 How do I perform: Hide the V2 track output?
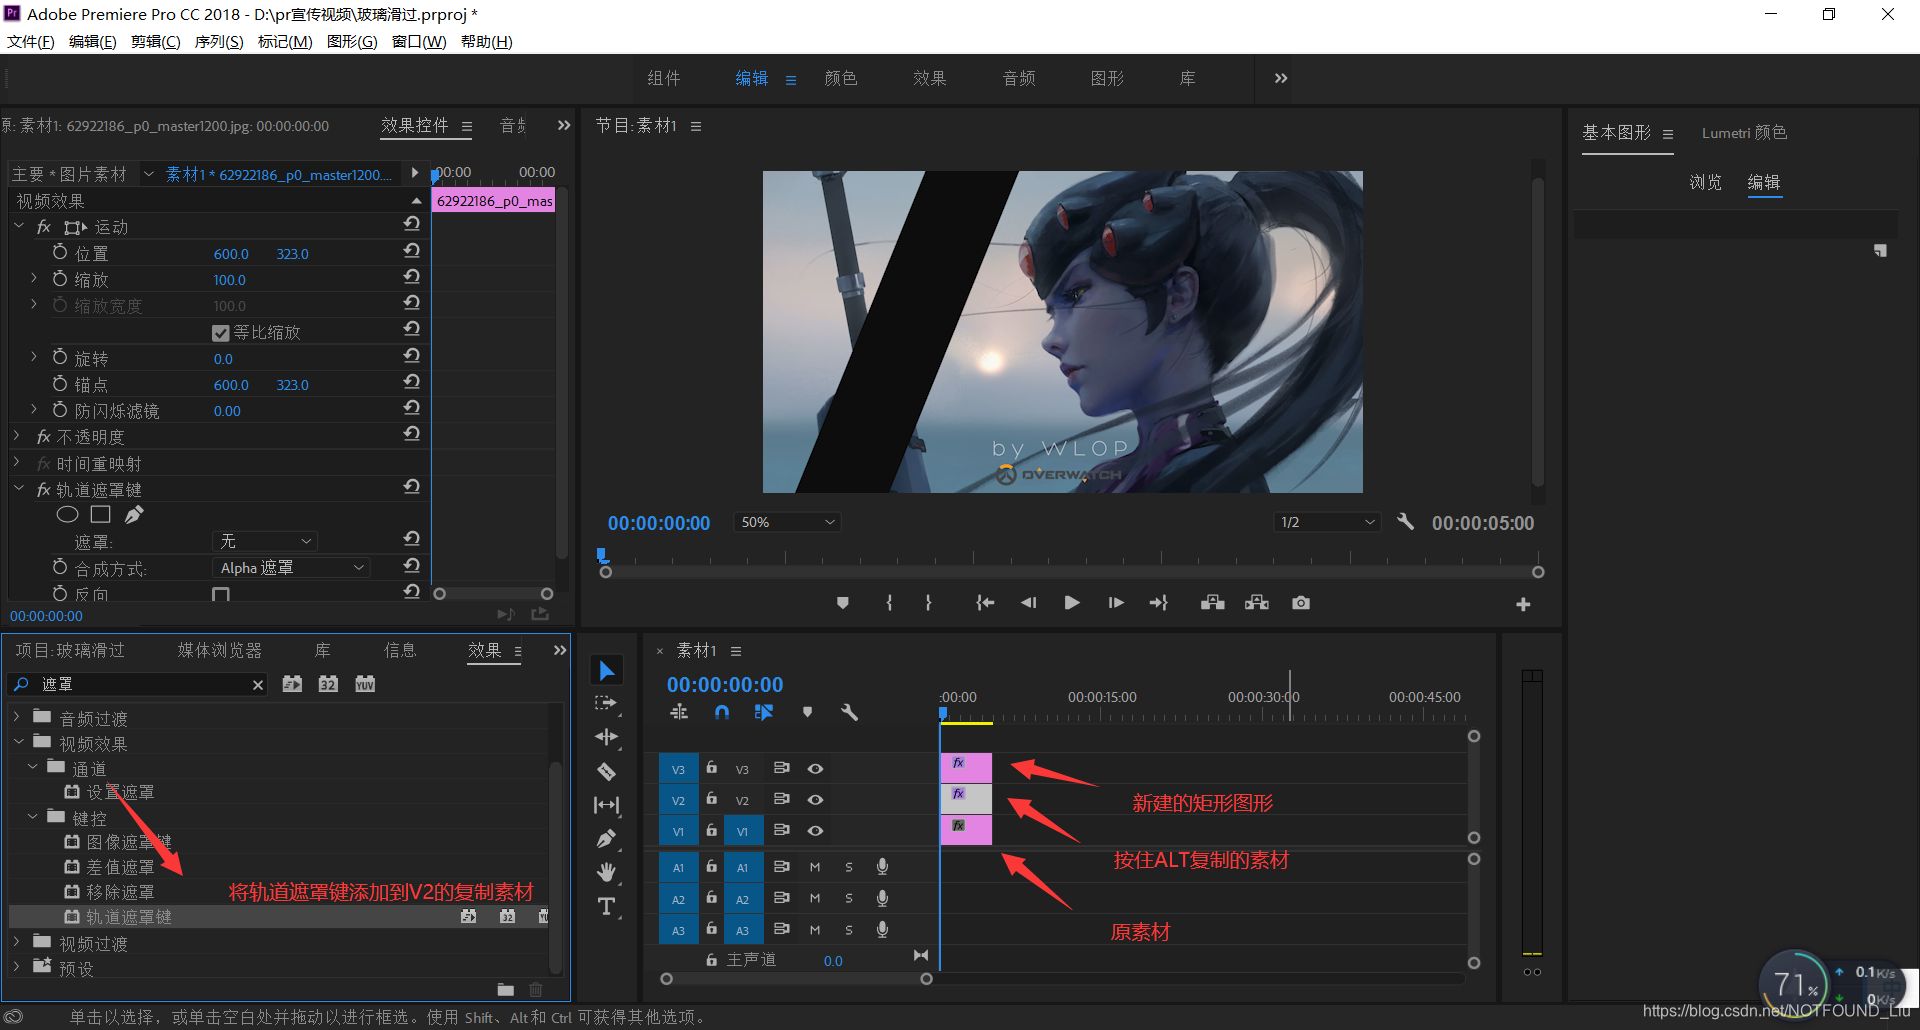pos(815,799)
